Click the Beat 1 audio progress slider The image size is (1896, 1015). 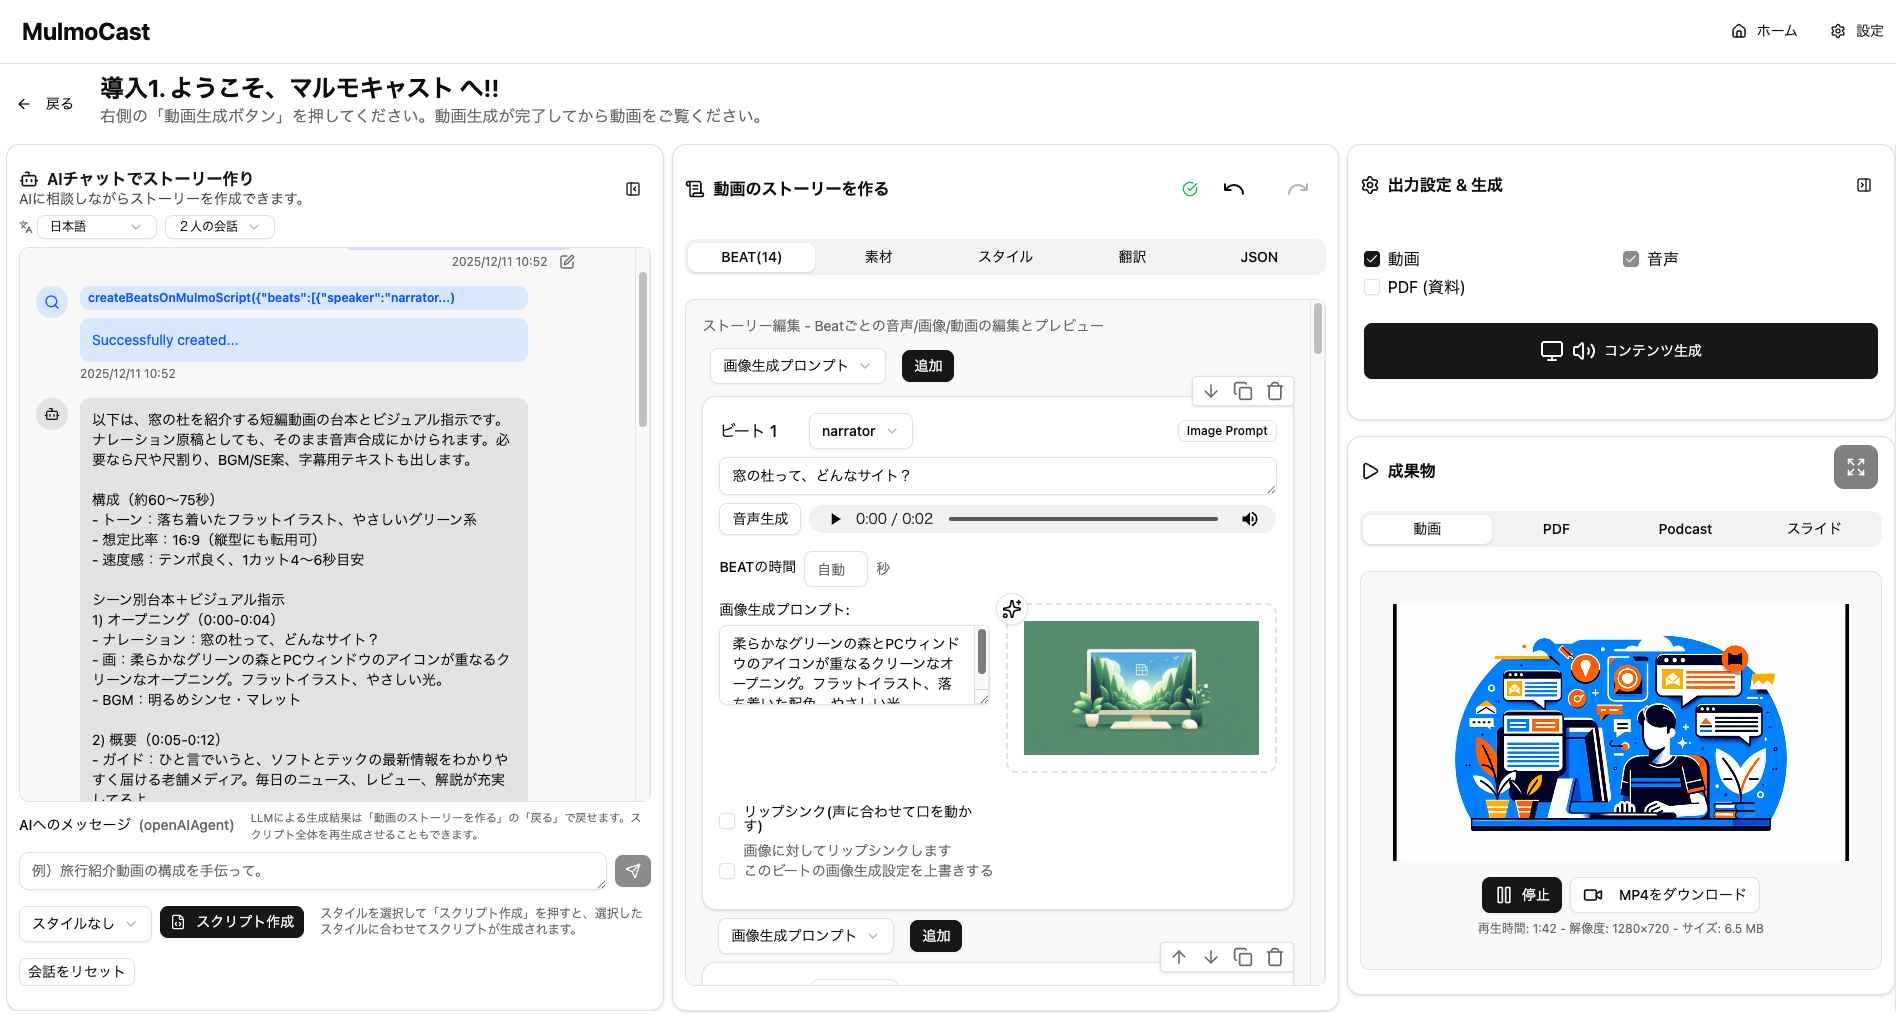point(1083,518)
